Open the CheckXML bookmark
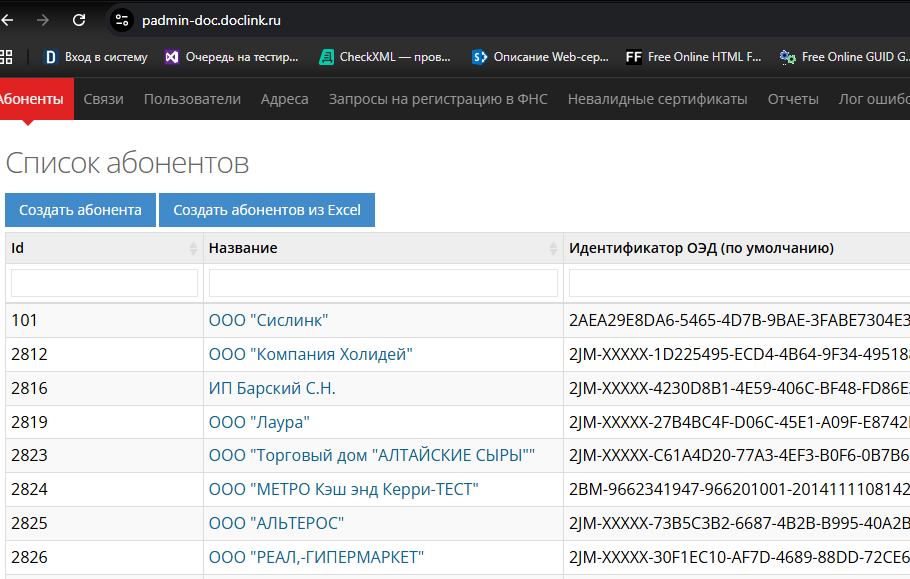This screenshot has width=910, height=579. tap(385, 57)
